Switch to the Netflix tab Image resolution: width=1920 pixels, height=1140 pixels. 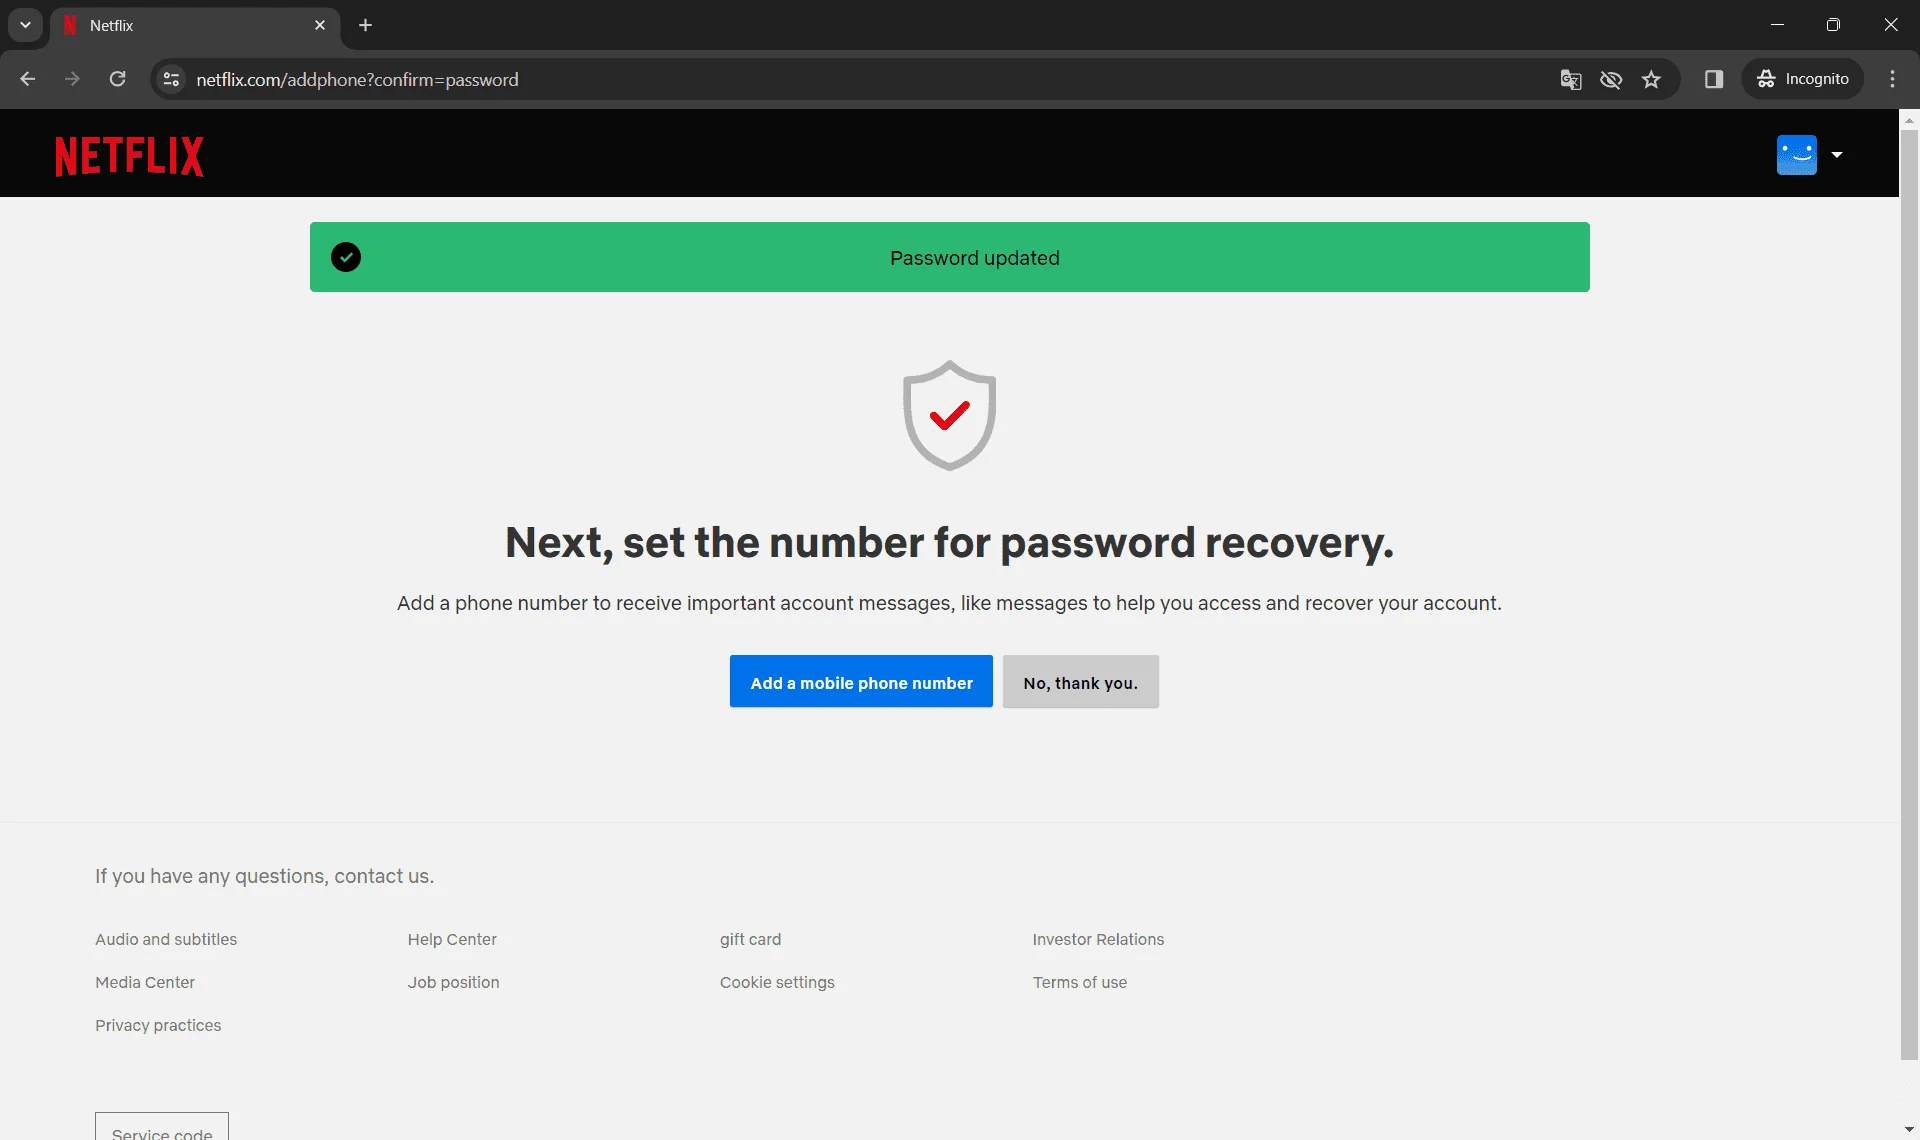(x=195, y=25)
